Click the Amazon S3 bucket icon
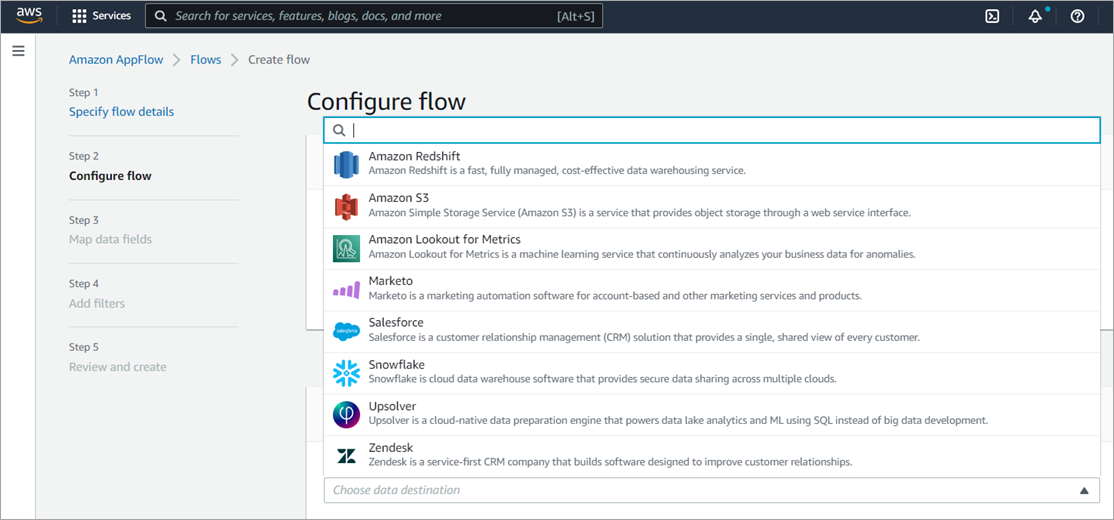 (346, 207)
